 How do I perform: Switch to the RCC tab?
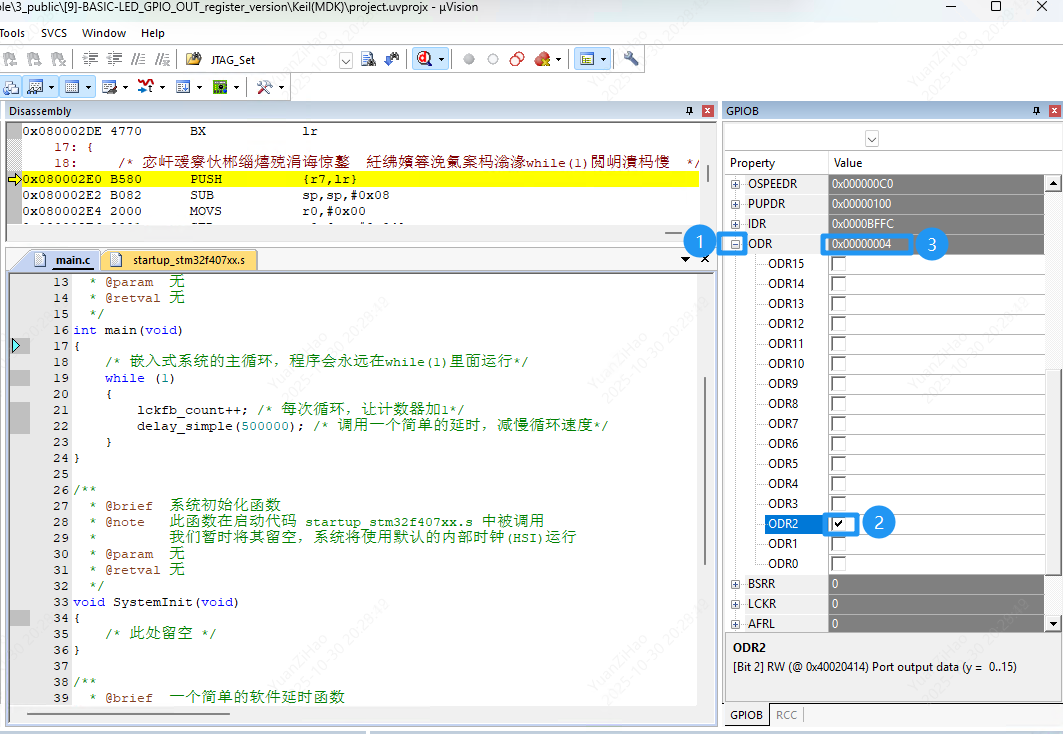(785, 715)
